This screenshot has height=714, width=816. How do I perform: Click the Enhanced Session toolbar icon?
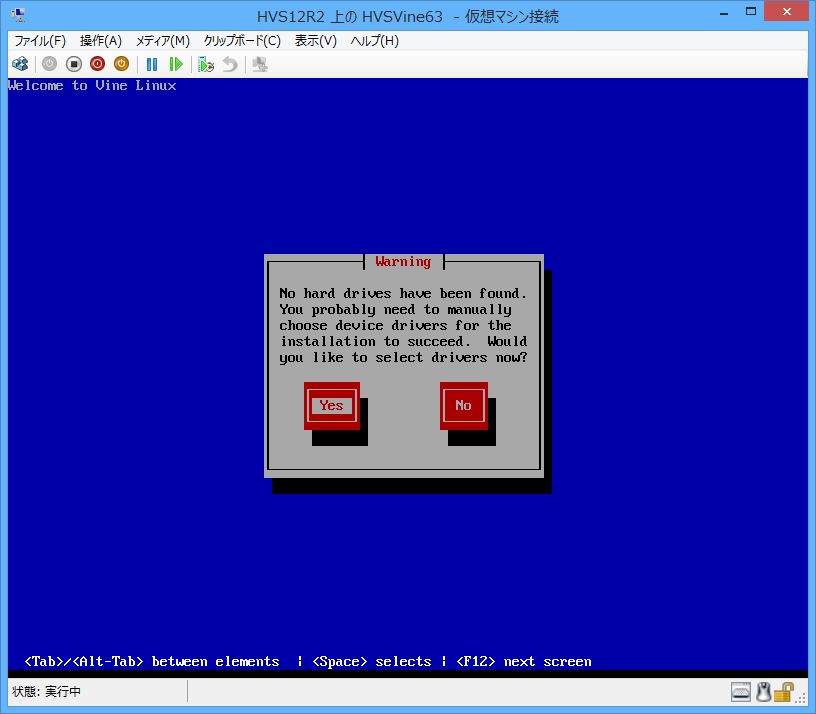(260, 65)
